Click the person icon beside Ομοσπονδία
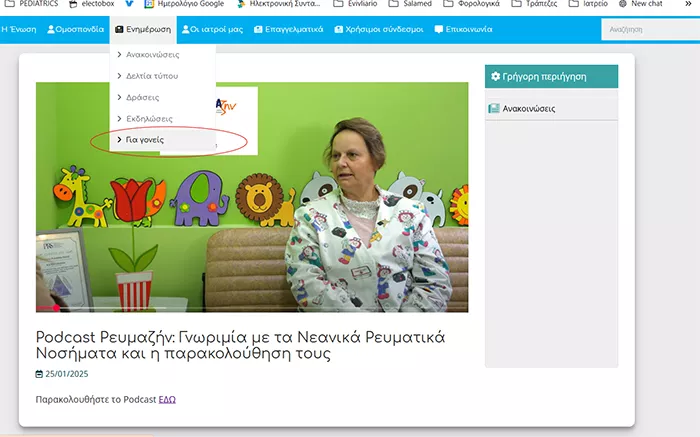 coord(51,29)
